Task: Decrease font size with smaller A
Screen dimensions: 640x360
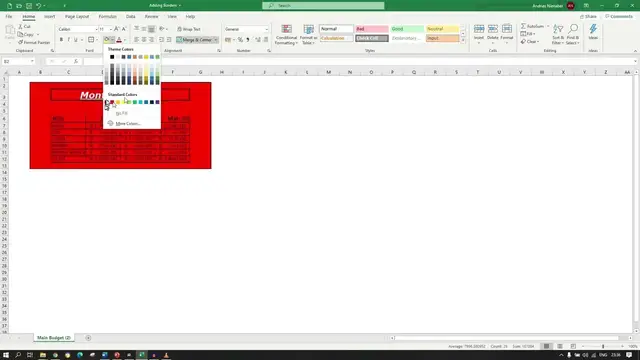Action: 124,29
